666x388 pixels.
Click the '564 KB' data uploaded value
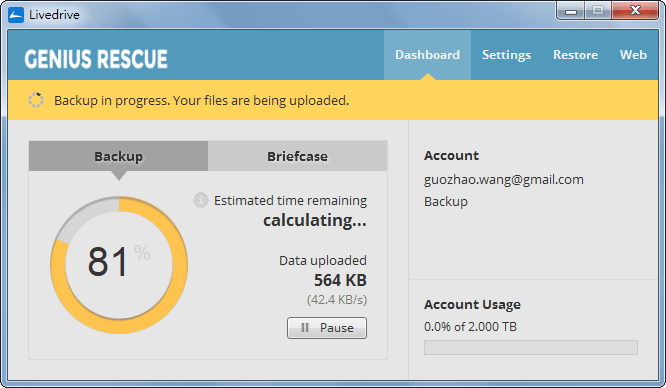click(x=340, y=280)
